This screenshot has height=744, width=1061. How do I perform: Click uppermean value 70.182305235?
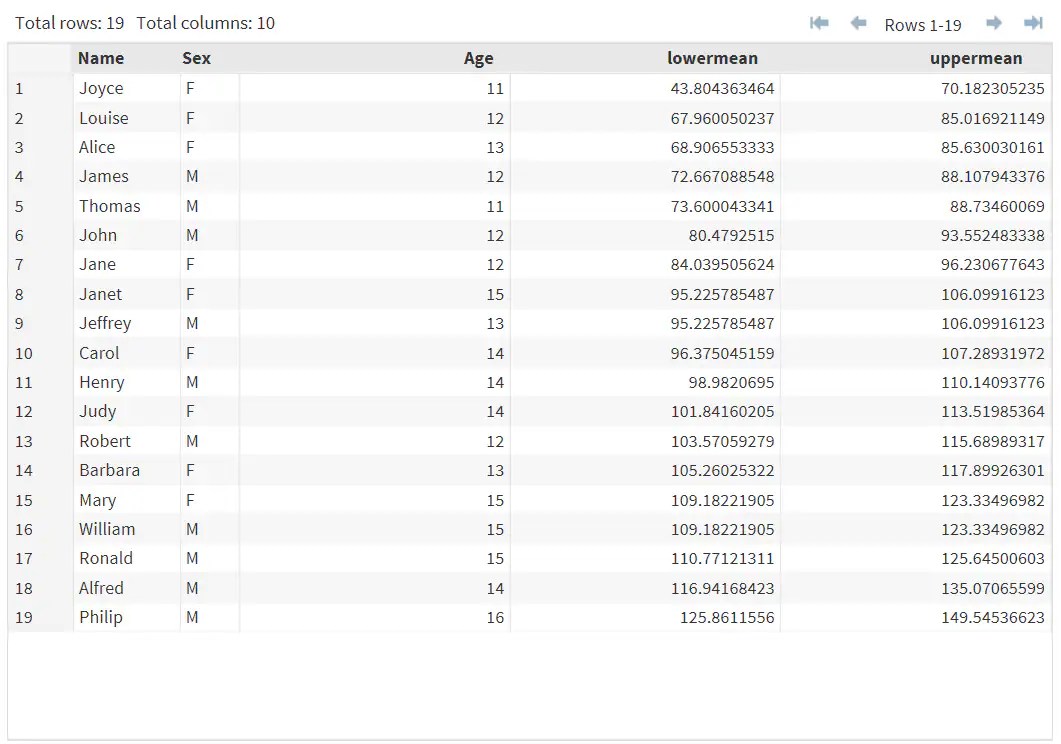993,89
